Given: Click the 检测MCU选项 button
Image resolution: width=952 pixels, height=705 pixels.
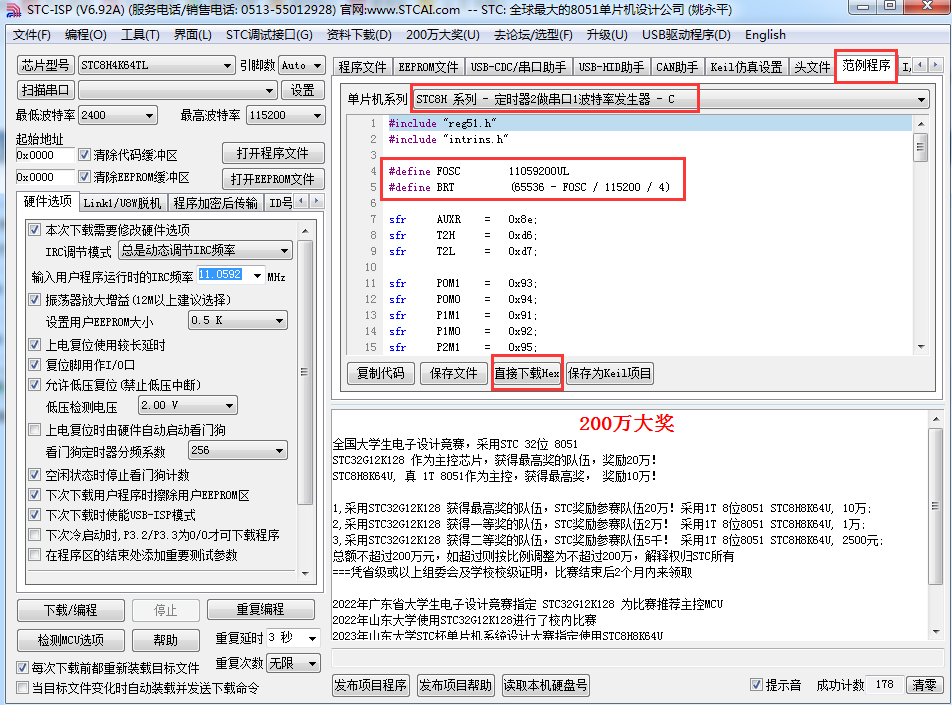Looking at the screenshot, I should click(70, 640).
